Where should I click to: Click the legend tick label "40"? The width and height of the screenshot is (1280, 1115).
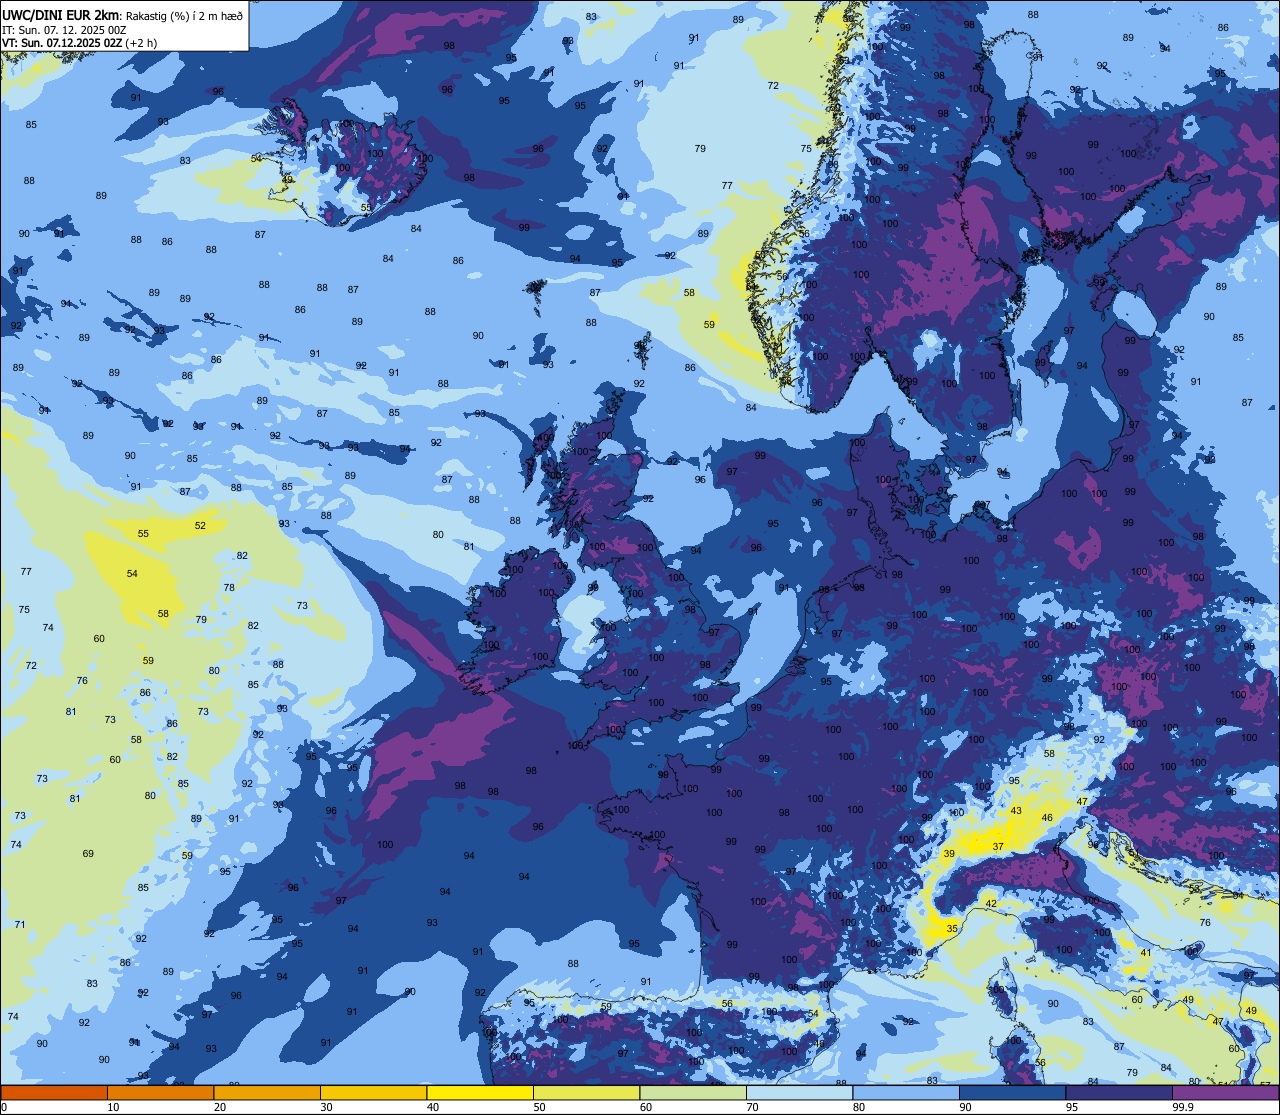pos(433,1107)
